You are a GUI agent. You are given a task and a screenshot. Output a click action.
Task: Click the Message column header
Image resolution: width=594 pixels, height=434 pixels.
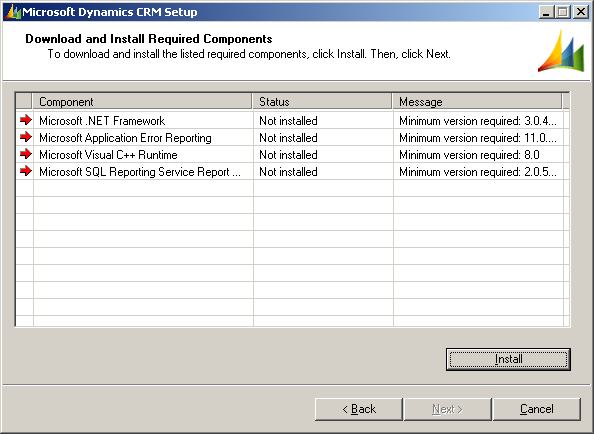coord(477,101)
